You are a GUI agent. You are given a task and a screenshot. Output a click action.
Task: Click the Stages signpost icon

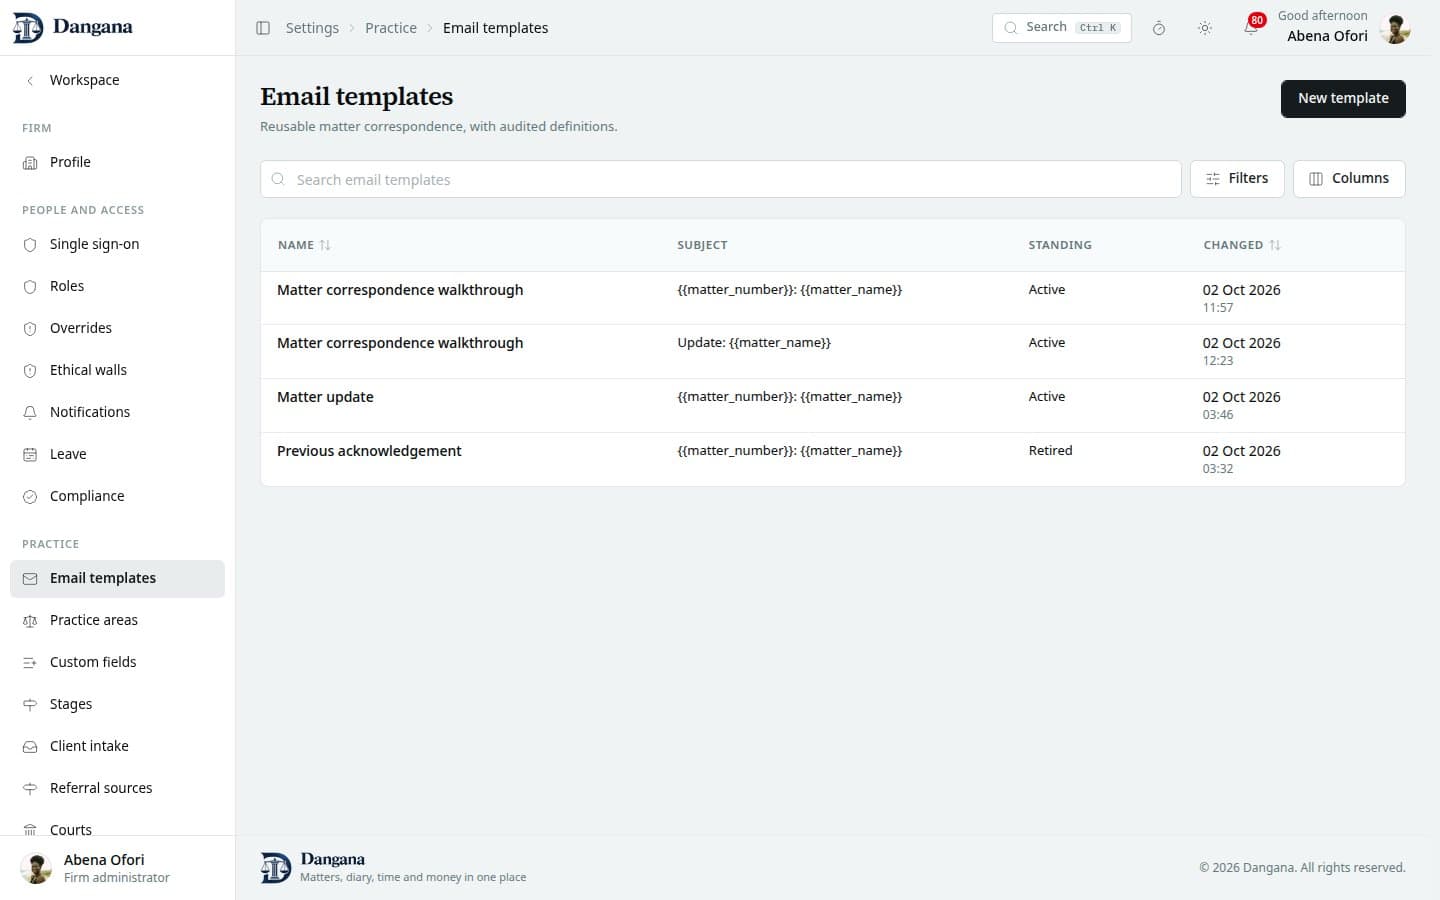(x=30, y=704)
